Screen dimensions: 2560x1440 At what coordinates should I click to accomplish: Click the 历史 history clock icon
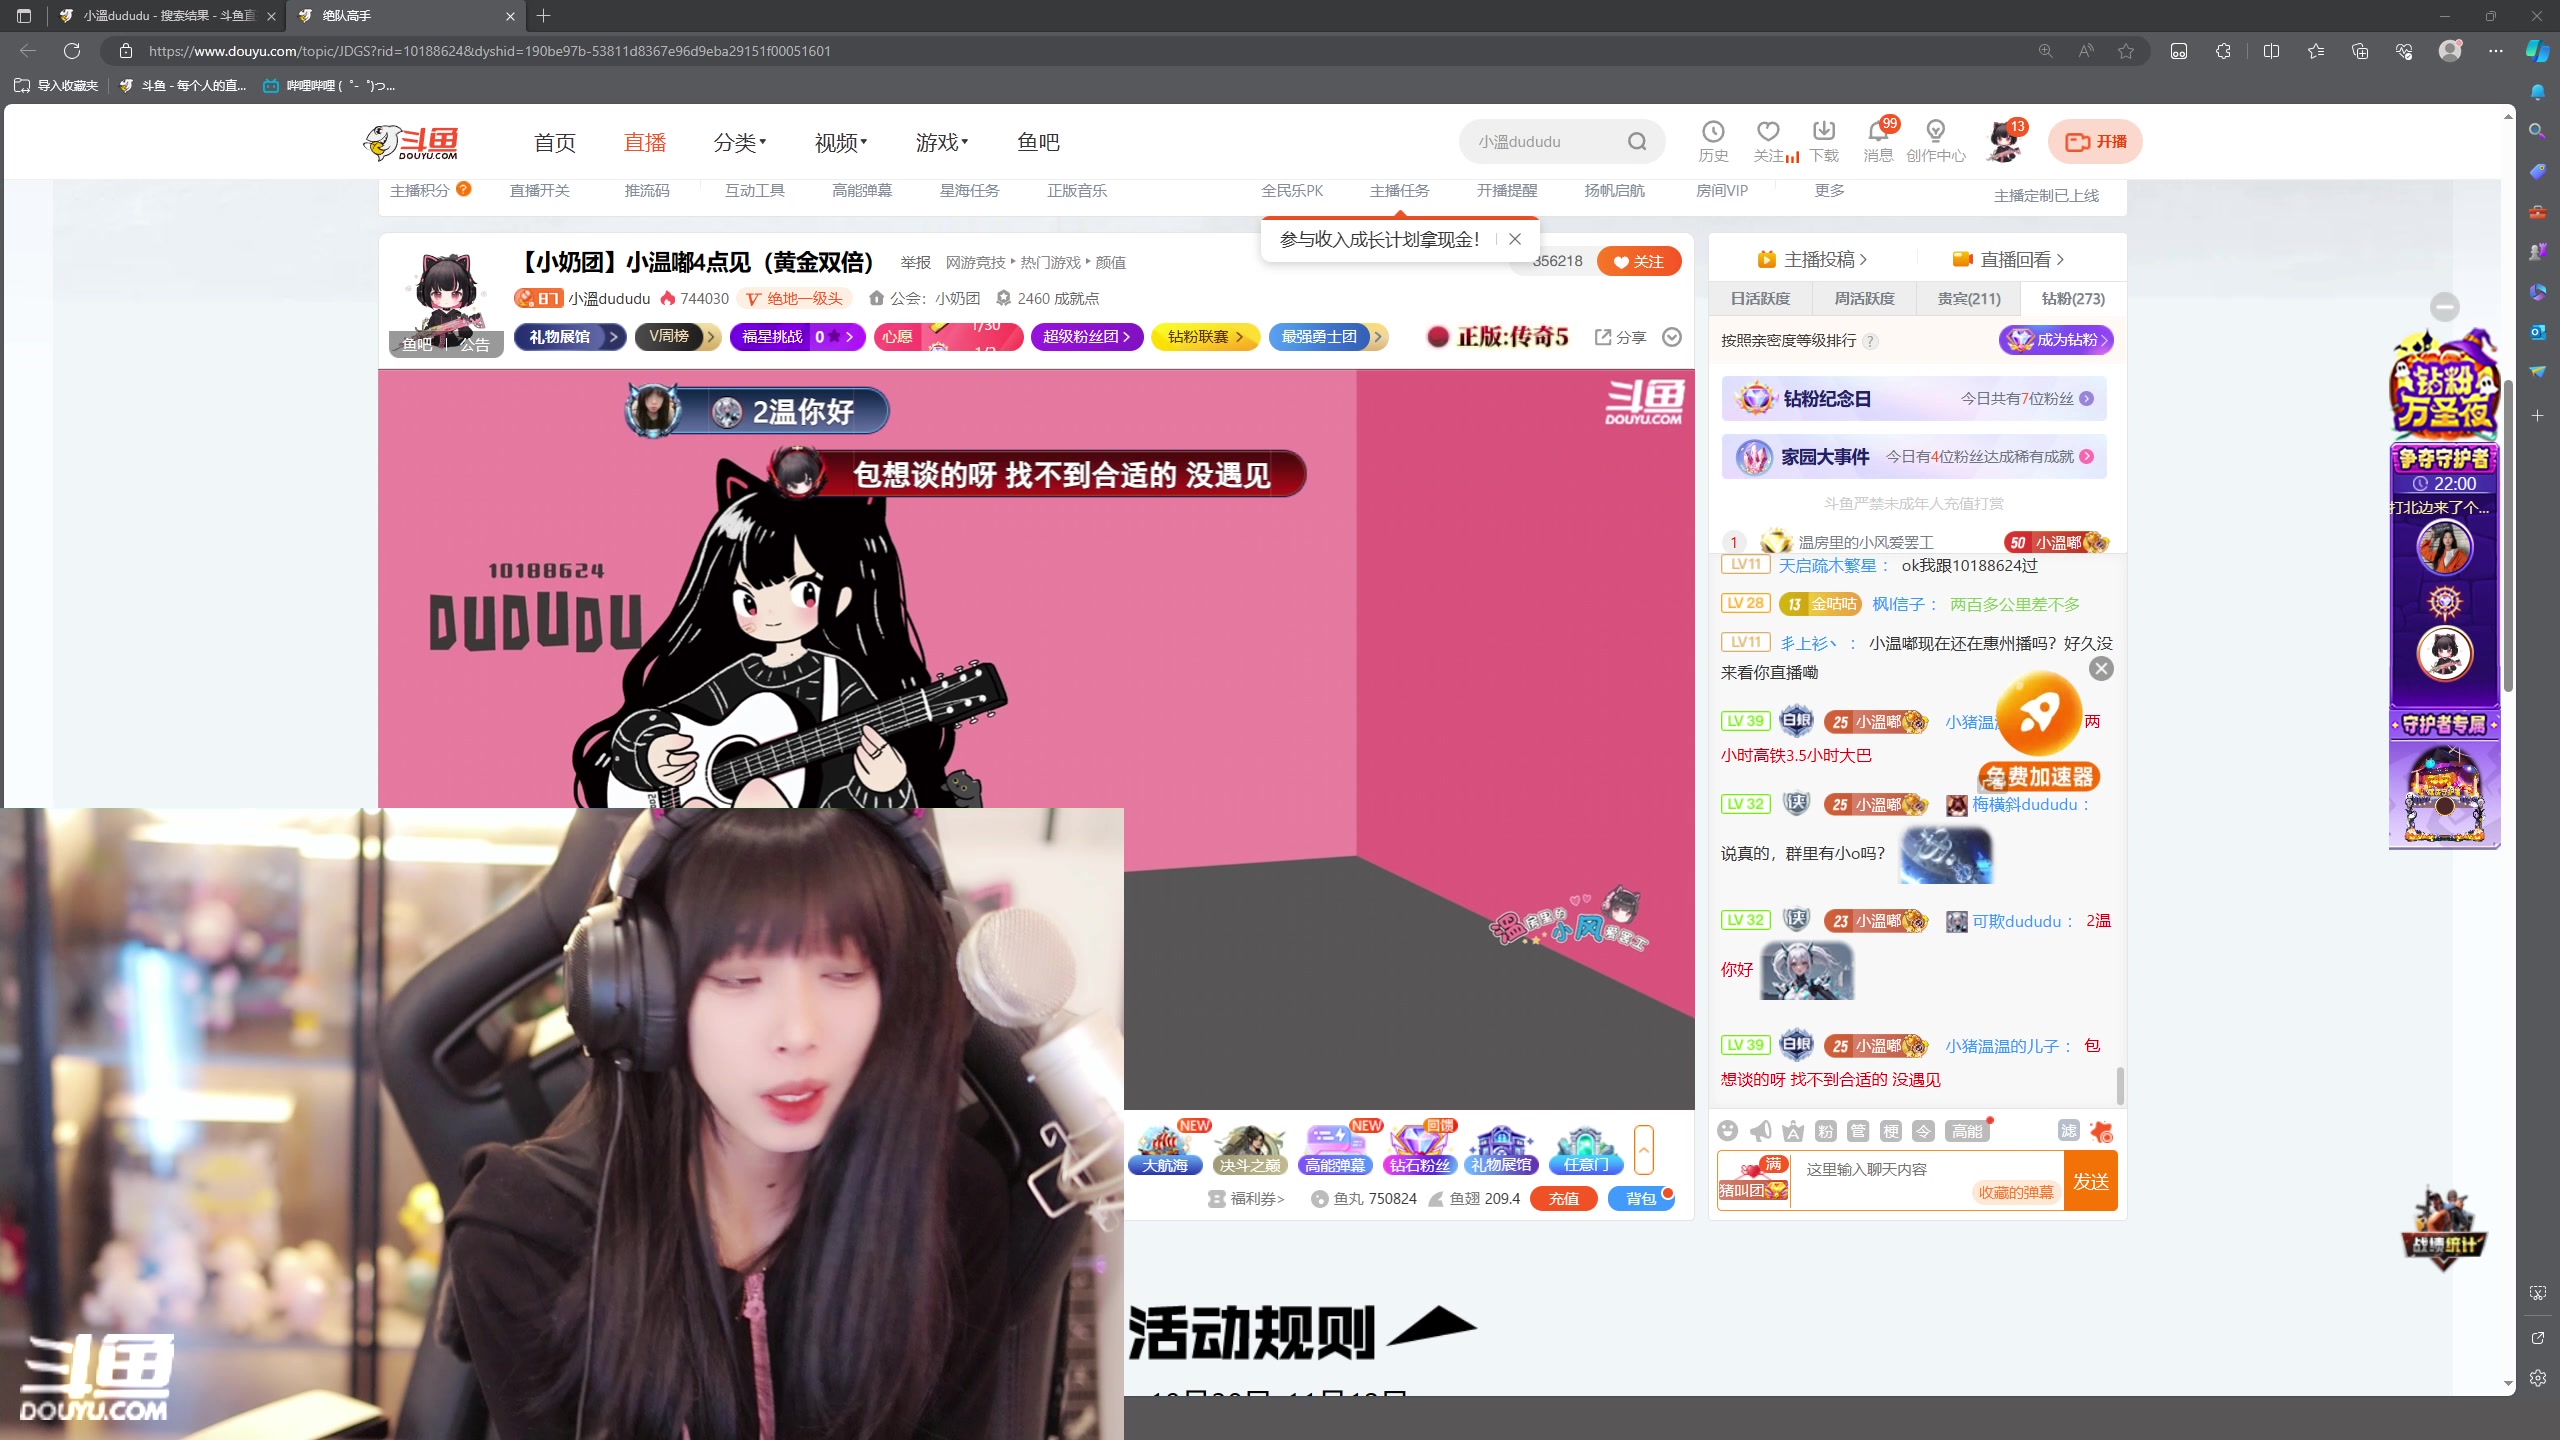1713,141
